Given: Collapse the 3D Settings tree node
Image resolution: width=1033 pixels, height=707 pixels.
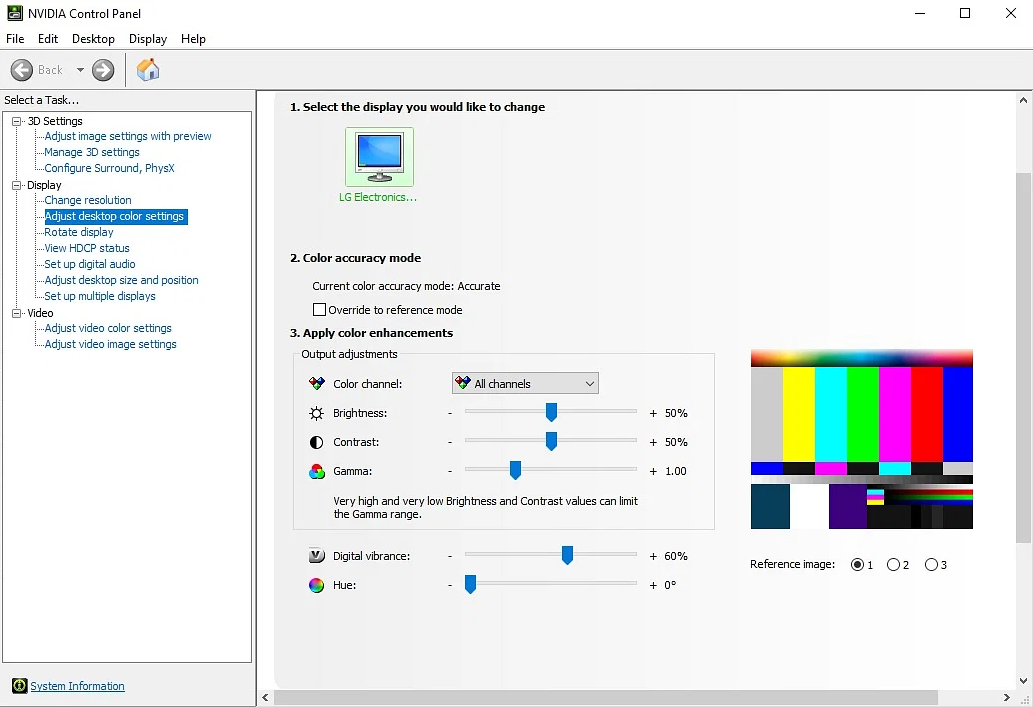Looking at the screenshot, I should [17, 121].
